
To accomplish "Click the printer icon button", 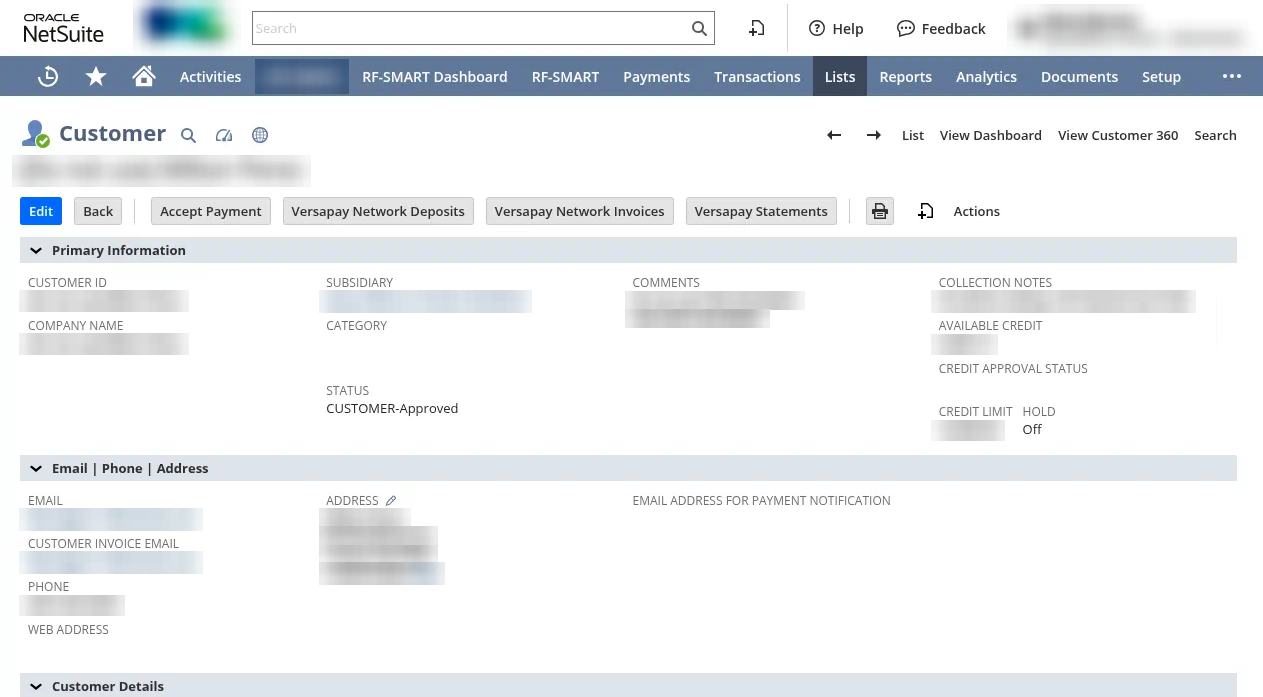I will tap(880, 211).
